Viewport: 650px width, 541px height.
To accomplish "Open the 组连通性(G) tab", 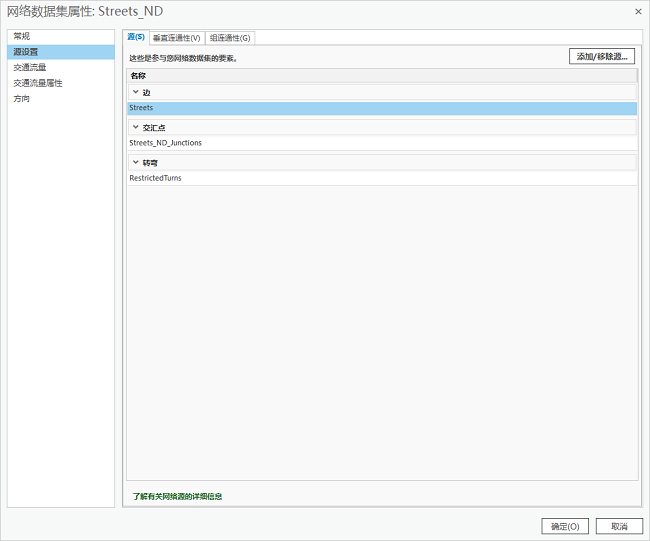I will tap(230, 38).
